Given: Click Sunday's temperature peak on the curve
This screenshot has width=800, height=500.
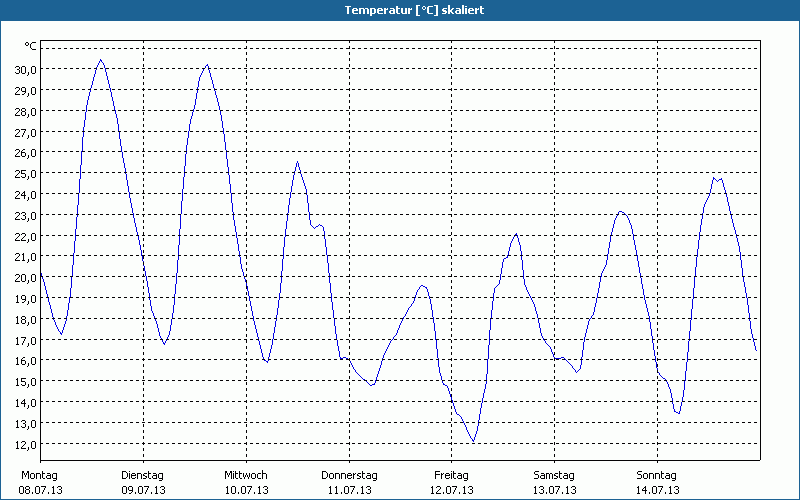Looking at the screenshot, I should tap(715, 177).
